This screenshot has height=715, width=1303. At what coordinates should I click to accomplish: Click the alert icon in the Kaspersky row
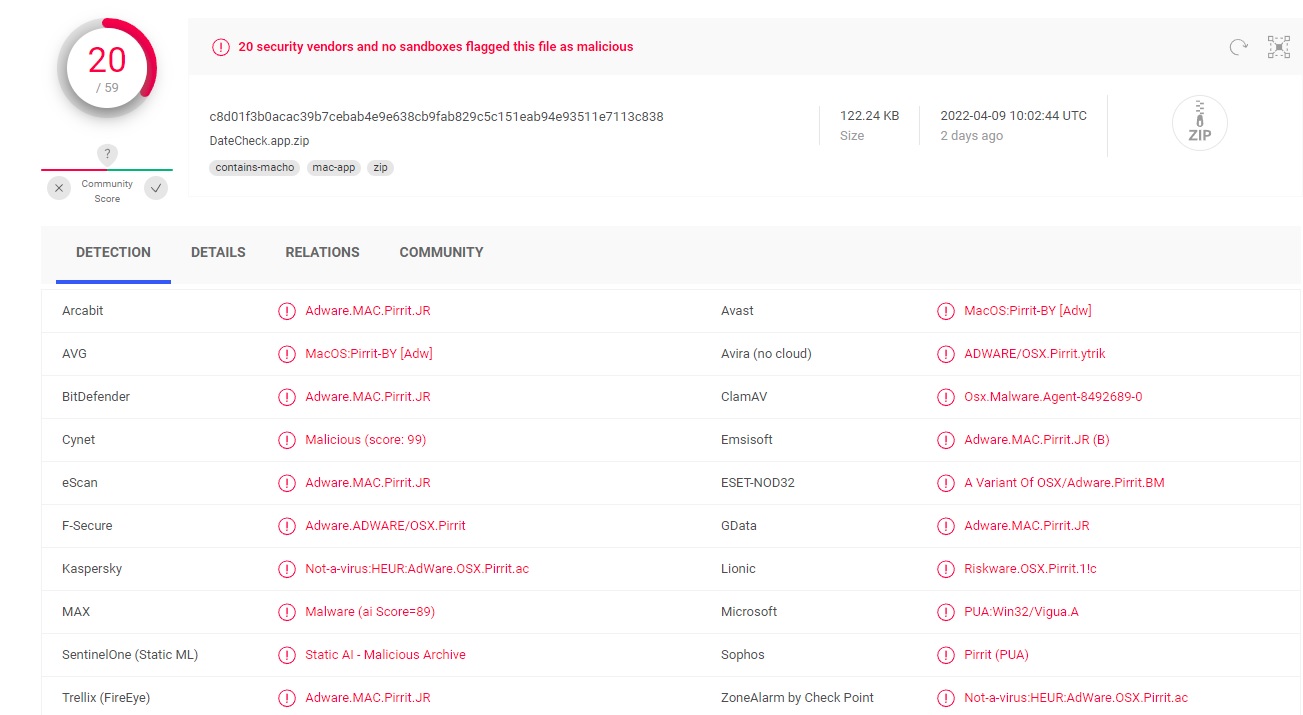[x=287, y=569]
